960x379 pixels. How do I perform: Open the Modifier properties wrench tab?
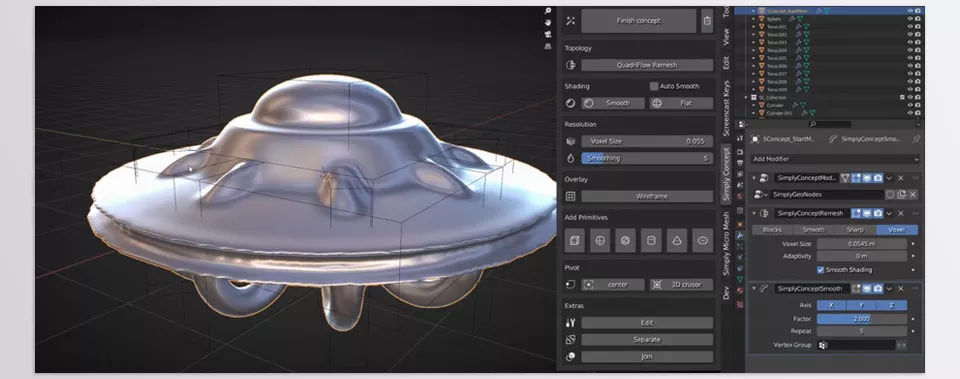740,235
